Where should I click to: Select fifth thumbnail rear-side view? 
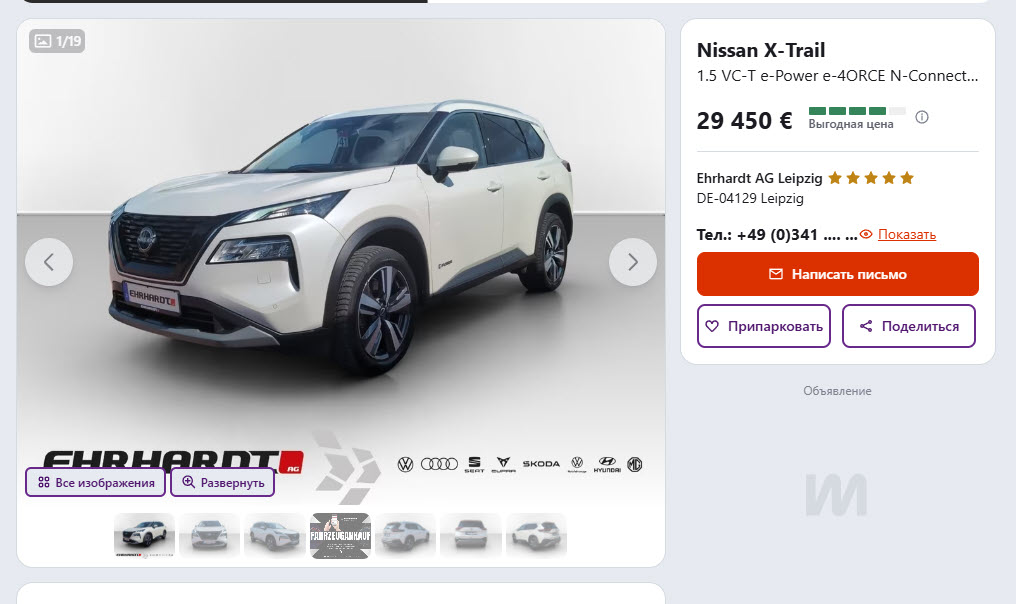click(x=405, y=535)
